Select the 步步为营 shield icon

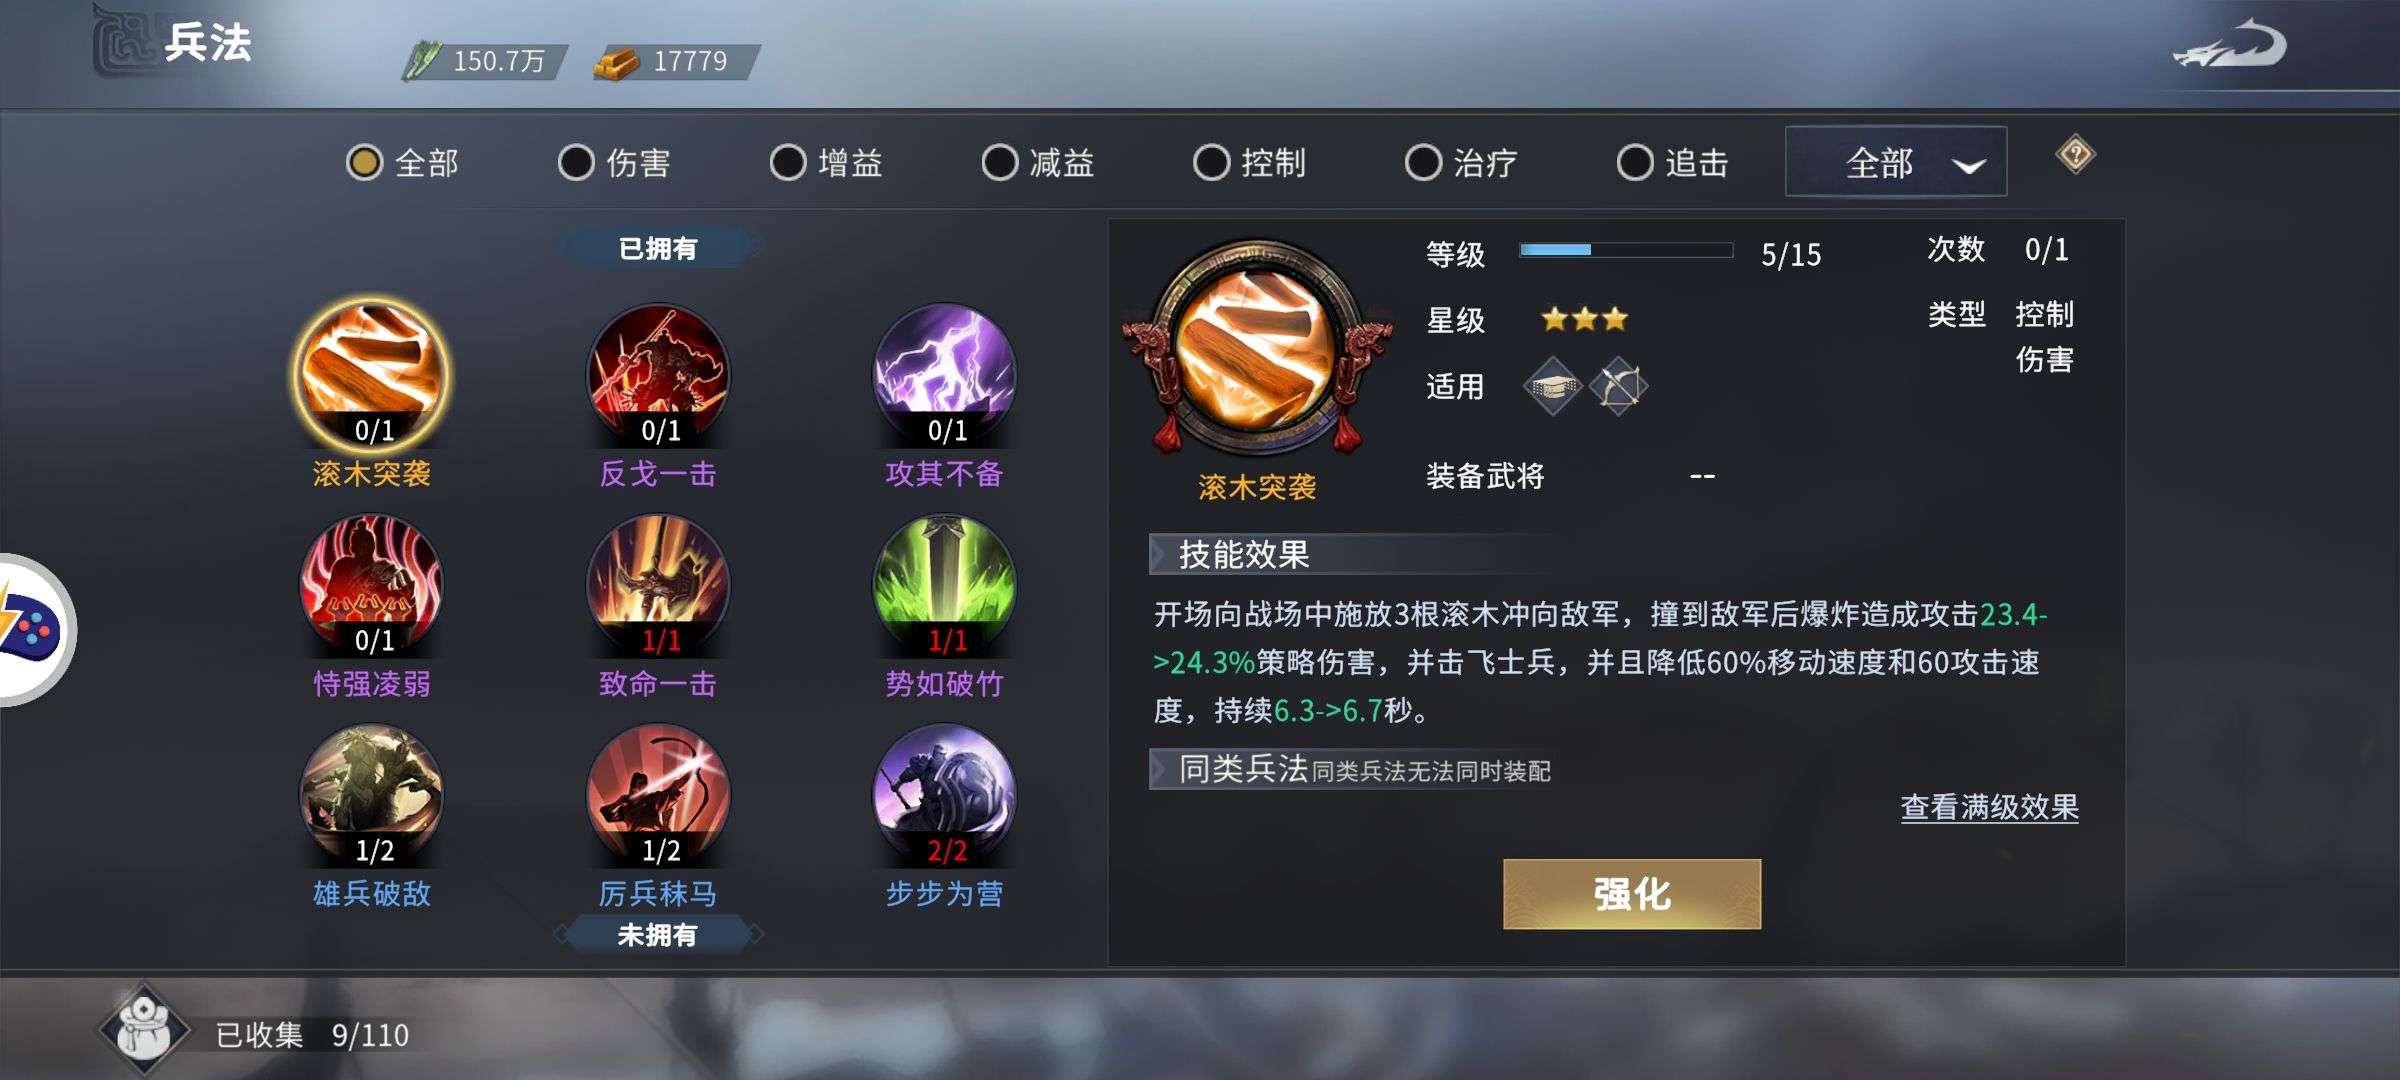click(x=945, y=795)
